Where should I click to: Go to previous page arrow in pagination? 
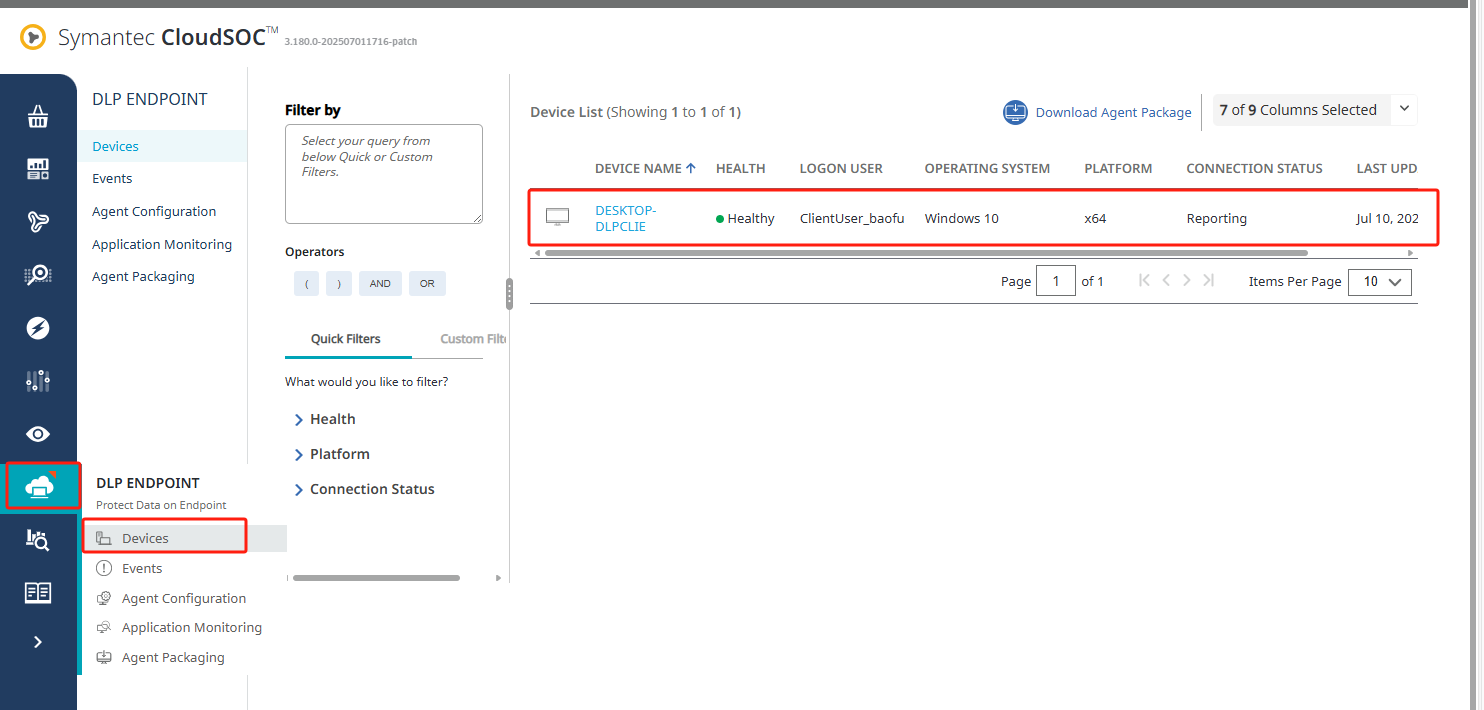[1166, 280]
